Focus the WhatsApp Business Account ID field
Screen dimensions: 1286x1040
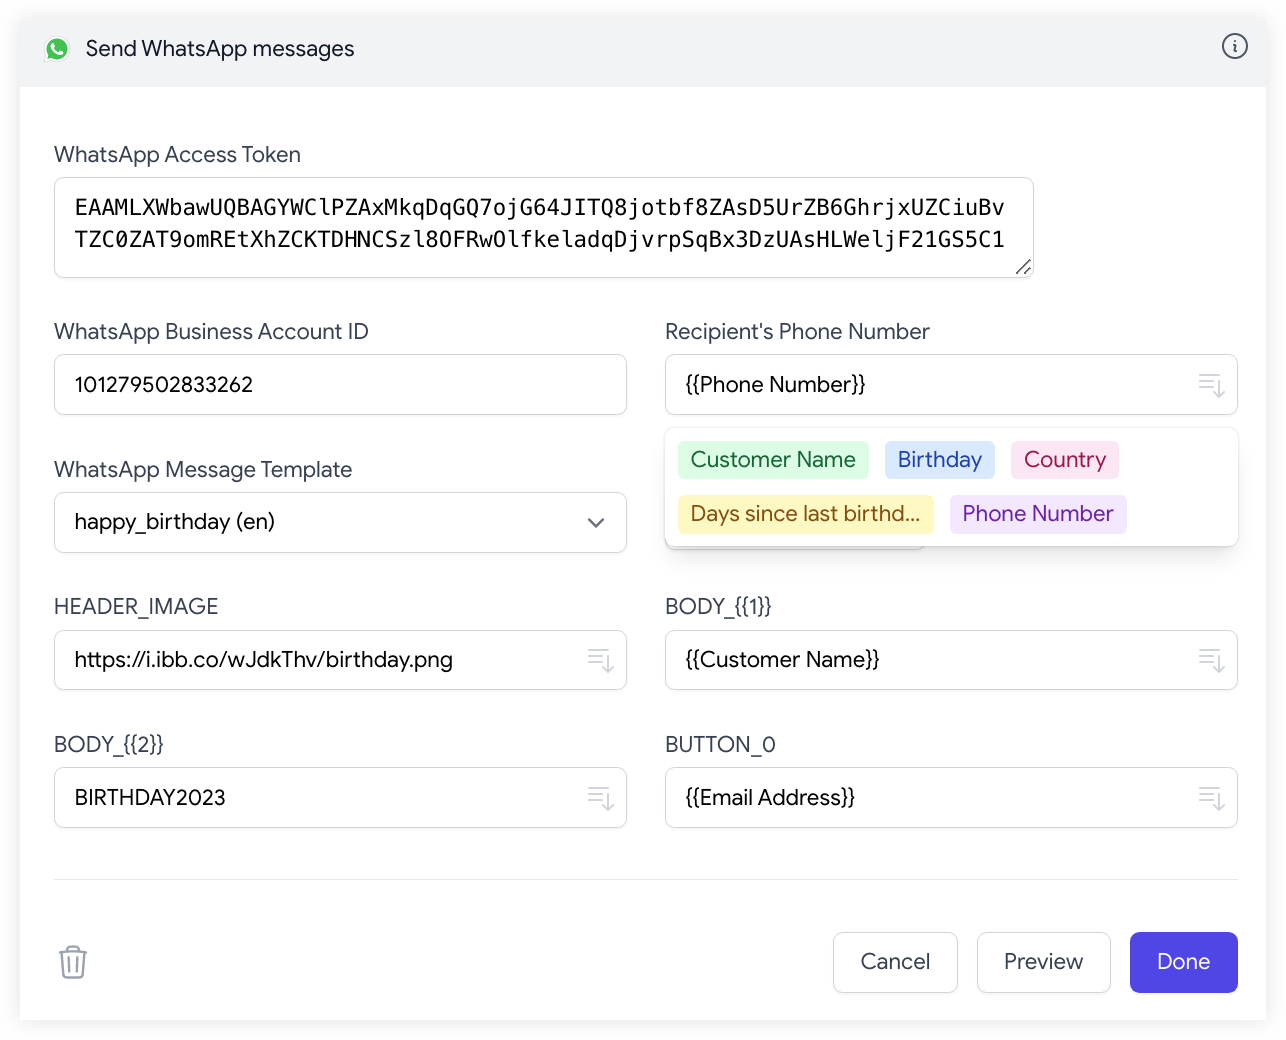click(340, 385)
